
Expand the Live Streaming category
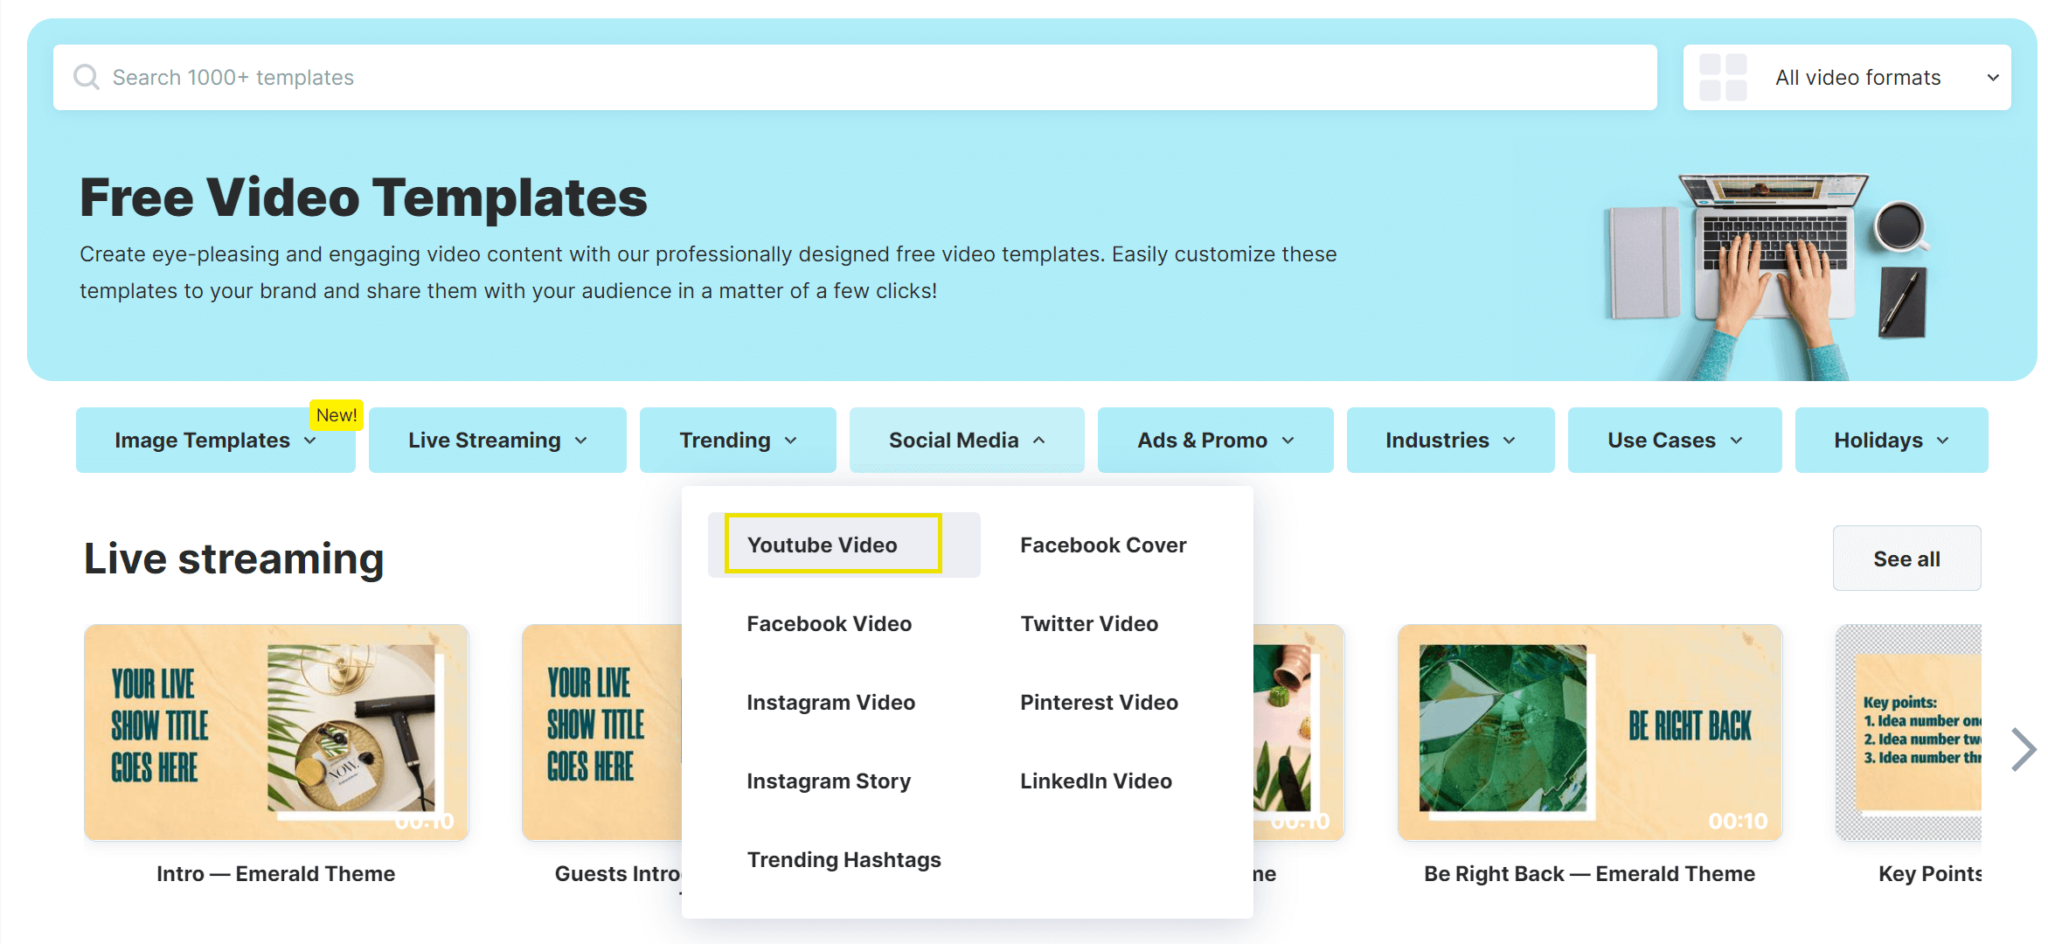(497, 440)
